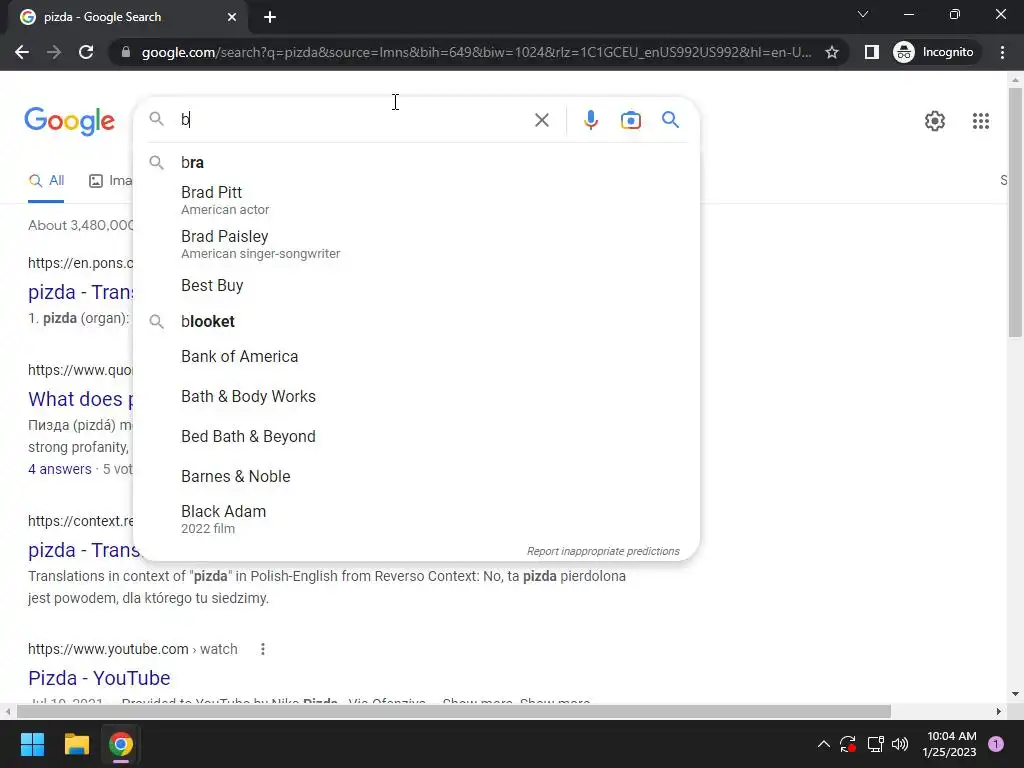This screenshot has height=768, width=1024.
Task: Open the sync tray icon with red dot
Action: 848,744
